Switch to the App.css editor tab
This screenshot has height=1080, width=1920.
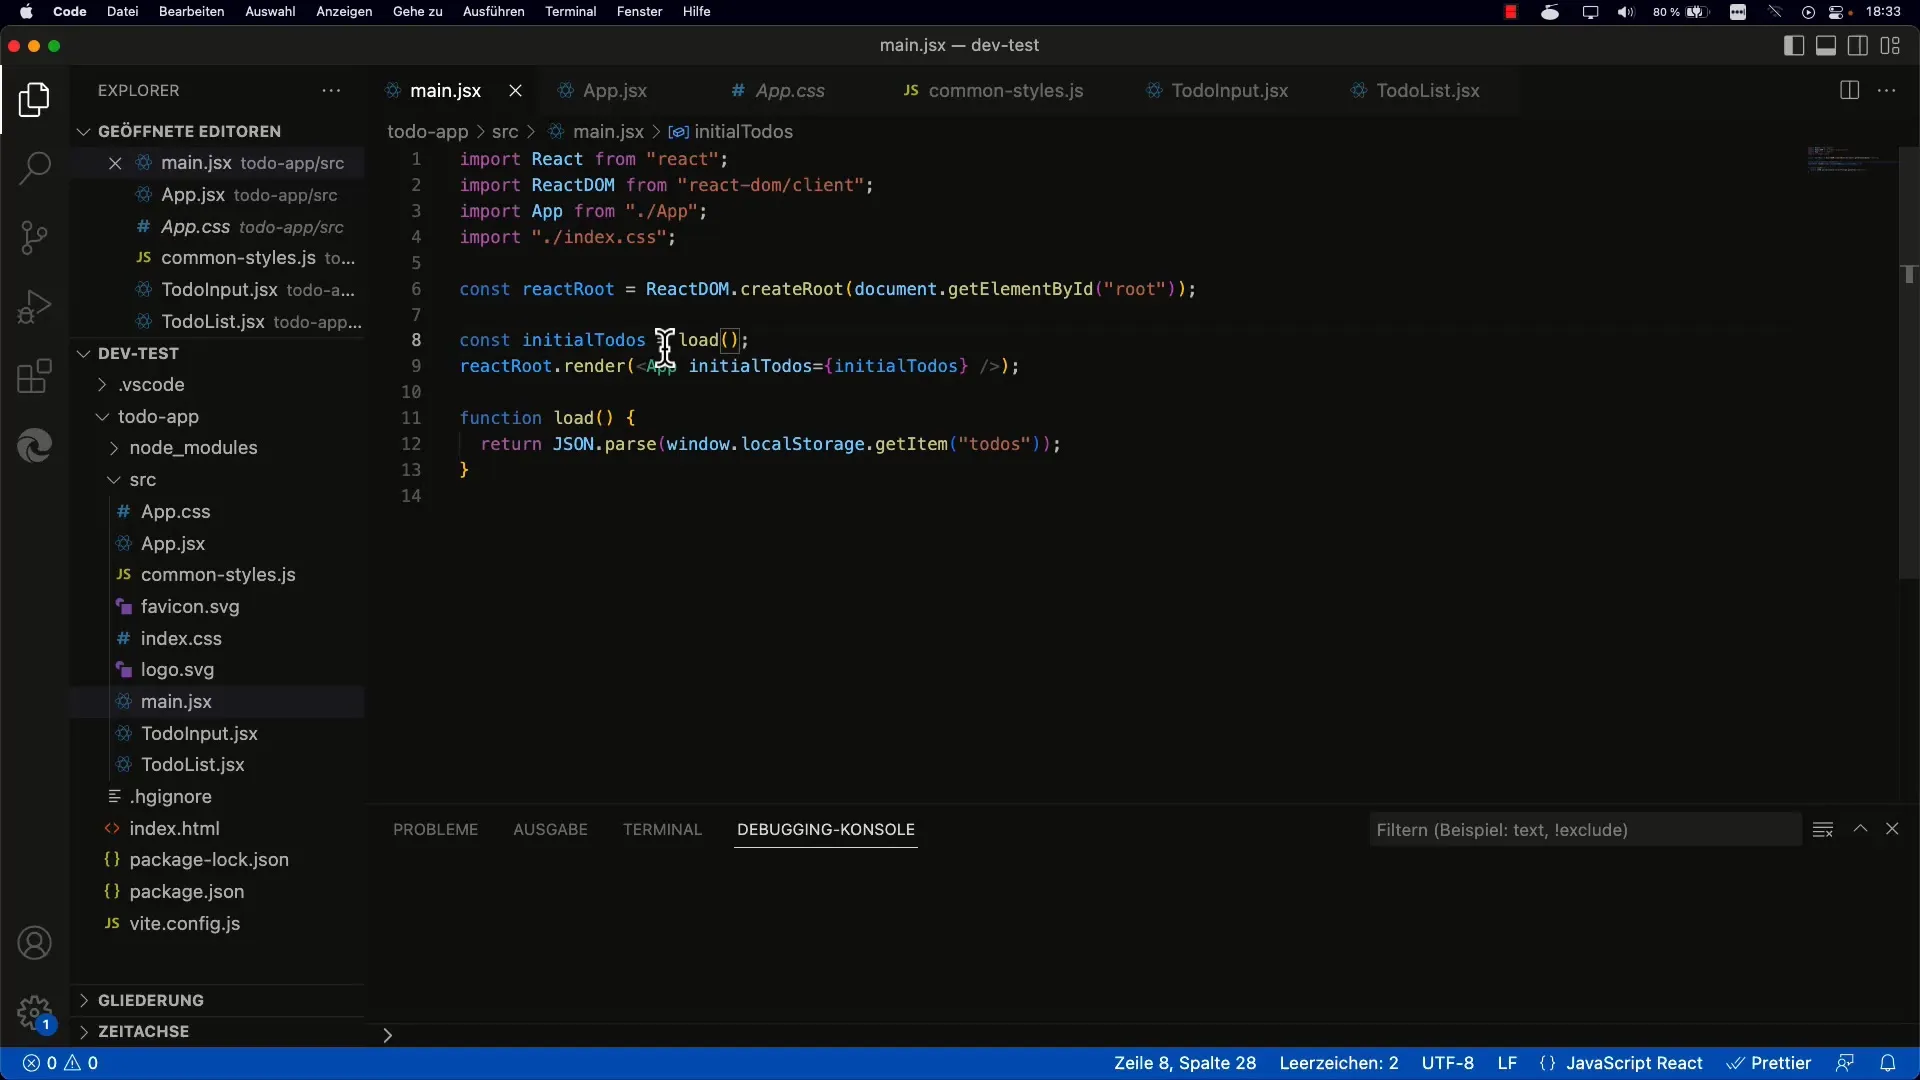(x=789, y=90)
